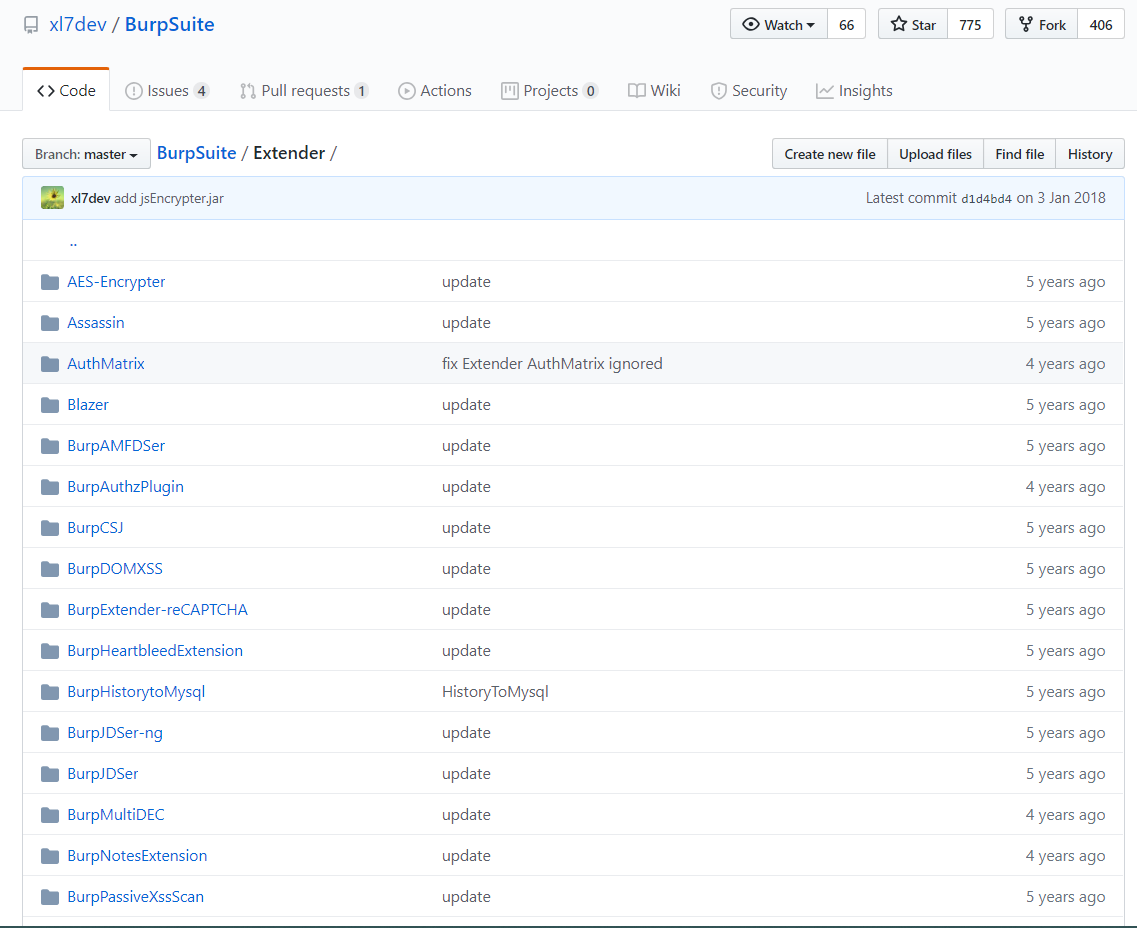Click the BurpExtender-reCAPTCHA folder icon
This screenshot has height=928, width=1137.
(x=50, y=610)
